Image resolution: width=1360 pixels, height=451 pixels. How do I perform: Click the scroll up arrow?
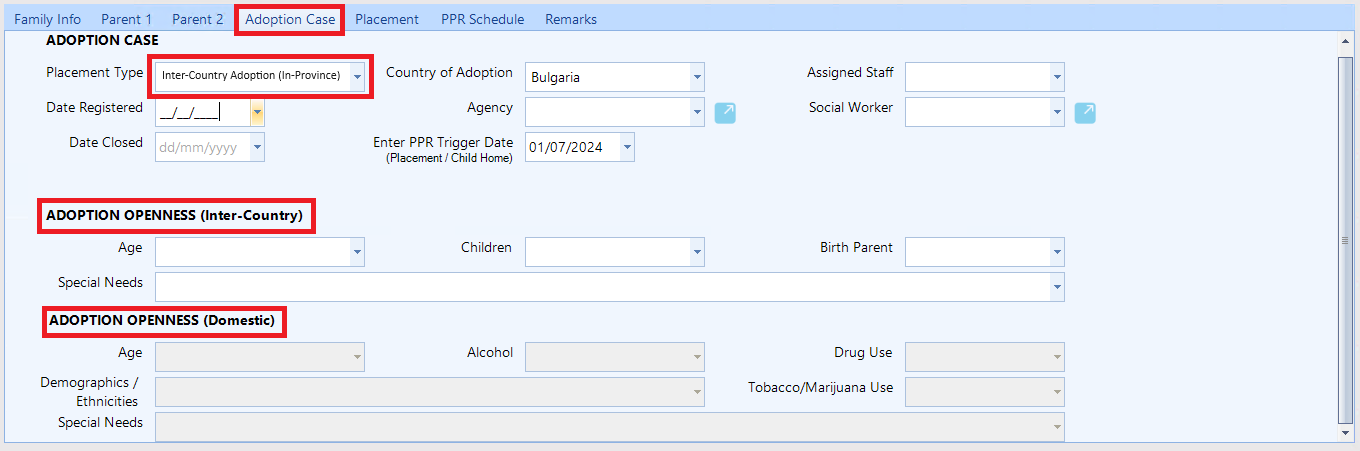click(x=1345, y=42)
